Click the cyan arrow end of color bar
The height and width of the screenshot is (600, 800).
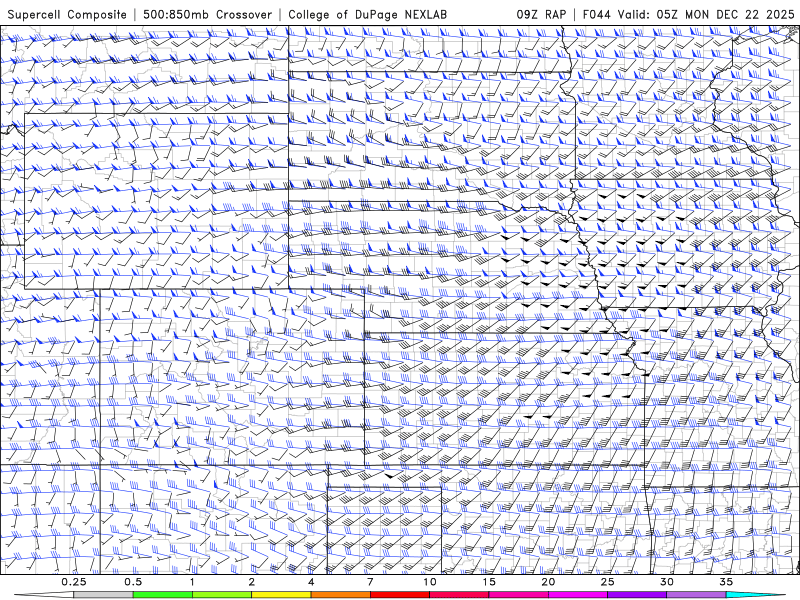coord(756,595)
